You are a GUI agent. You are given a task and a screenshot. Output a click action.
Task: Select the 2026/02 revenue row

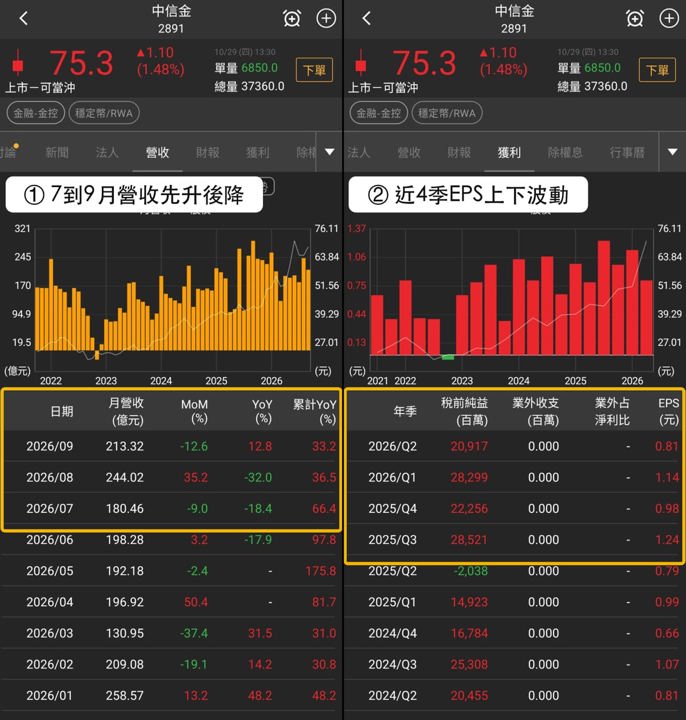click(171, 664)
